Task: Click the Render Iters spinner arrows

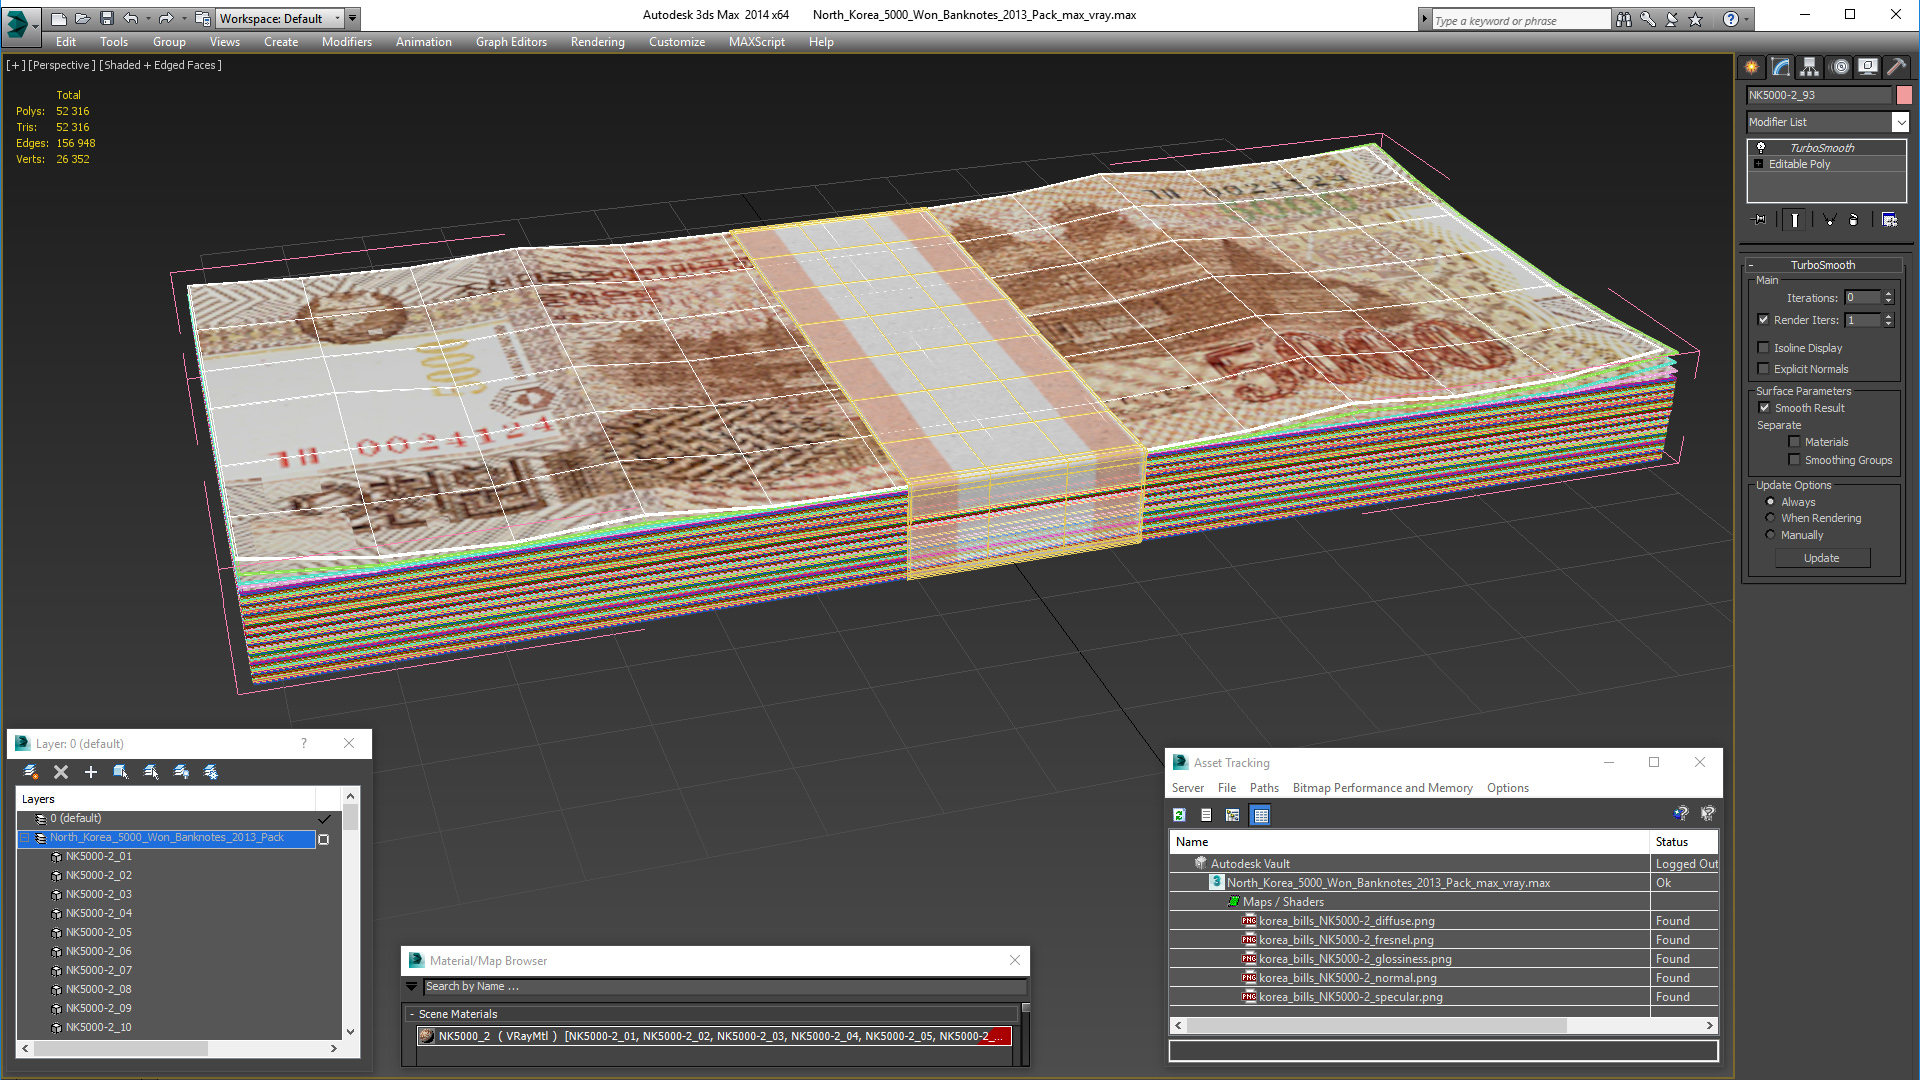Action: point(1888,320)
